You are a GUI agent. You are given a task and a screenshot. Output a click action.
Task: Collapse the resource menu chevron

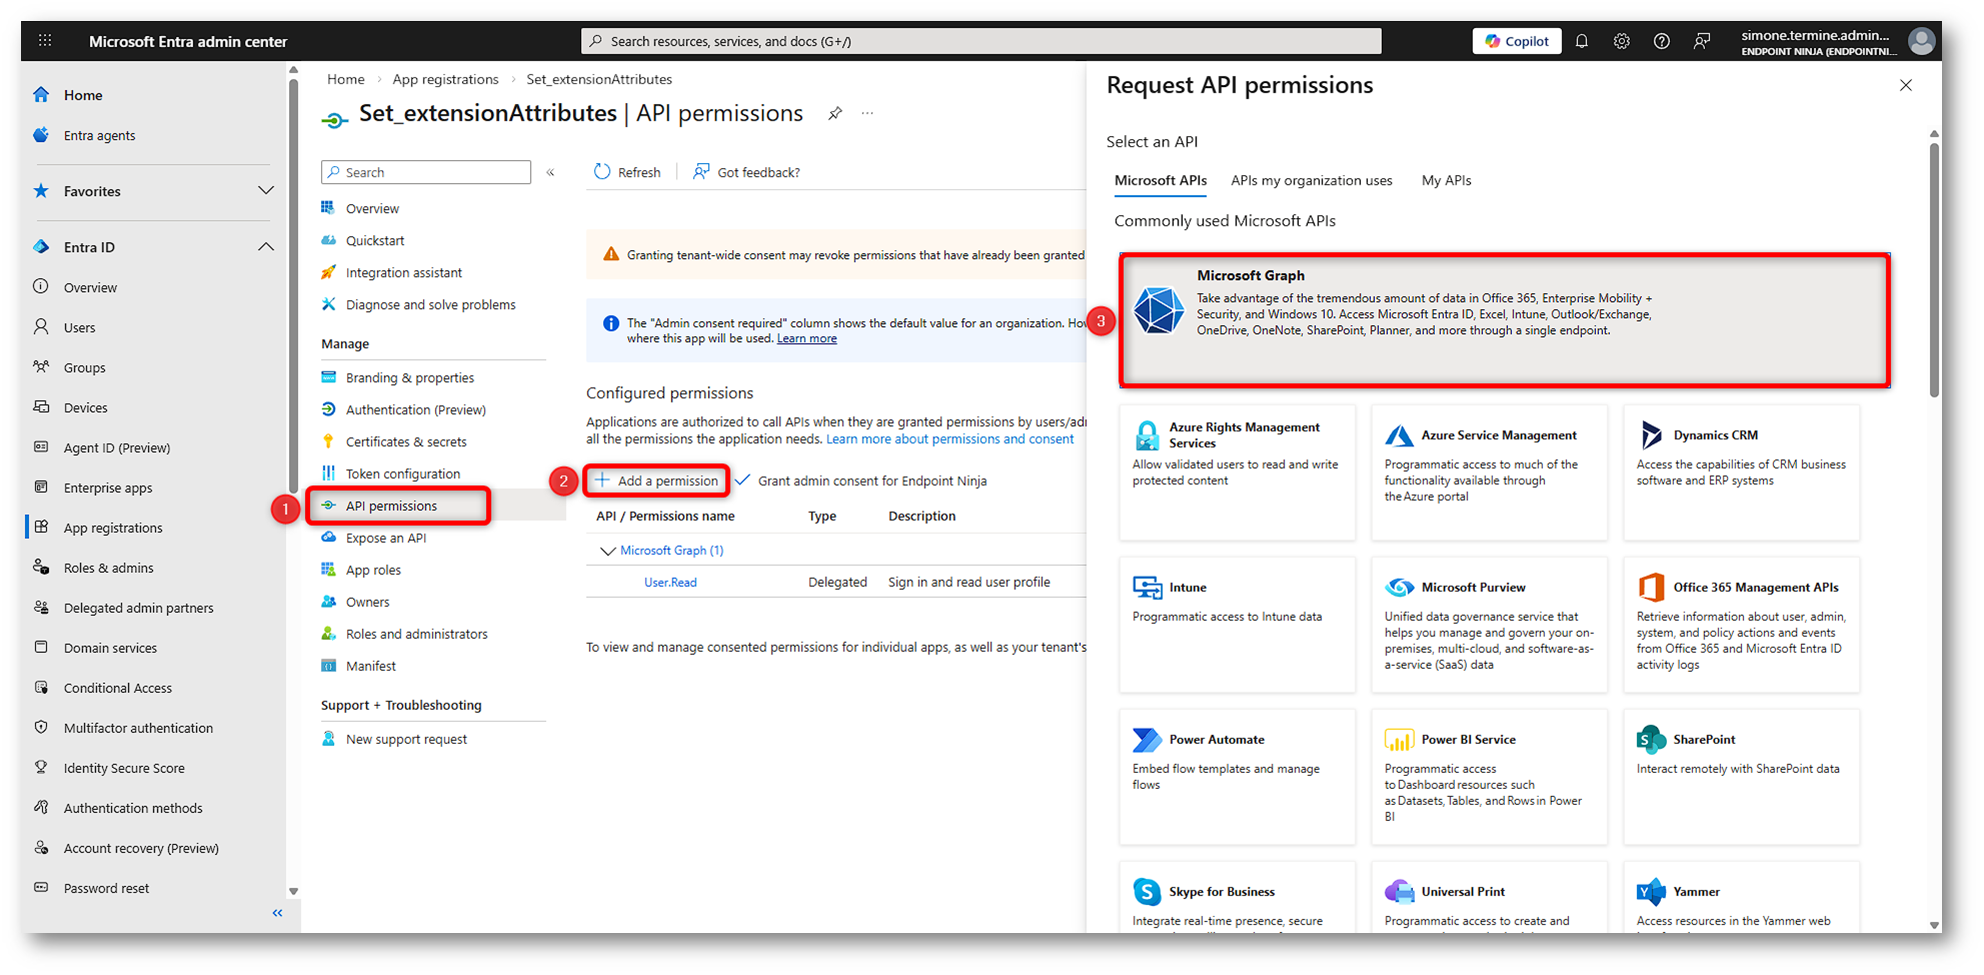point(550,172)
